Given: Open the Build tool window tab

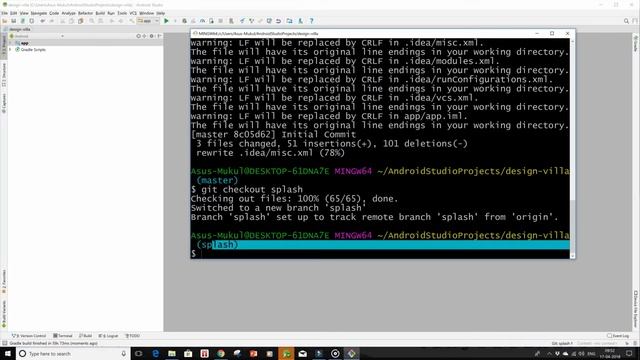Looking at the screenshot, I should click(85, 336).
